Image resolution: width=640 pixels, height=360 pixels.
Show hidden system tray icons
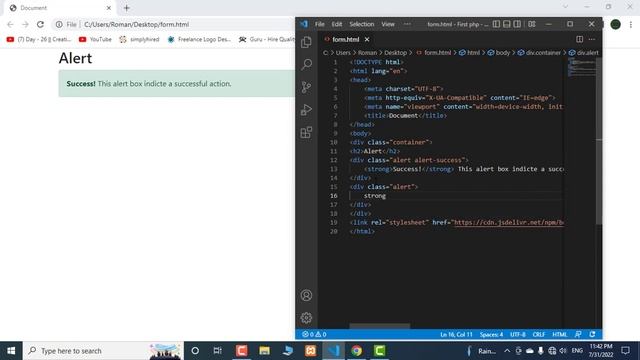pyautogui.click(x=507, y=351)
